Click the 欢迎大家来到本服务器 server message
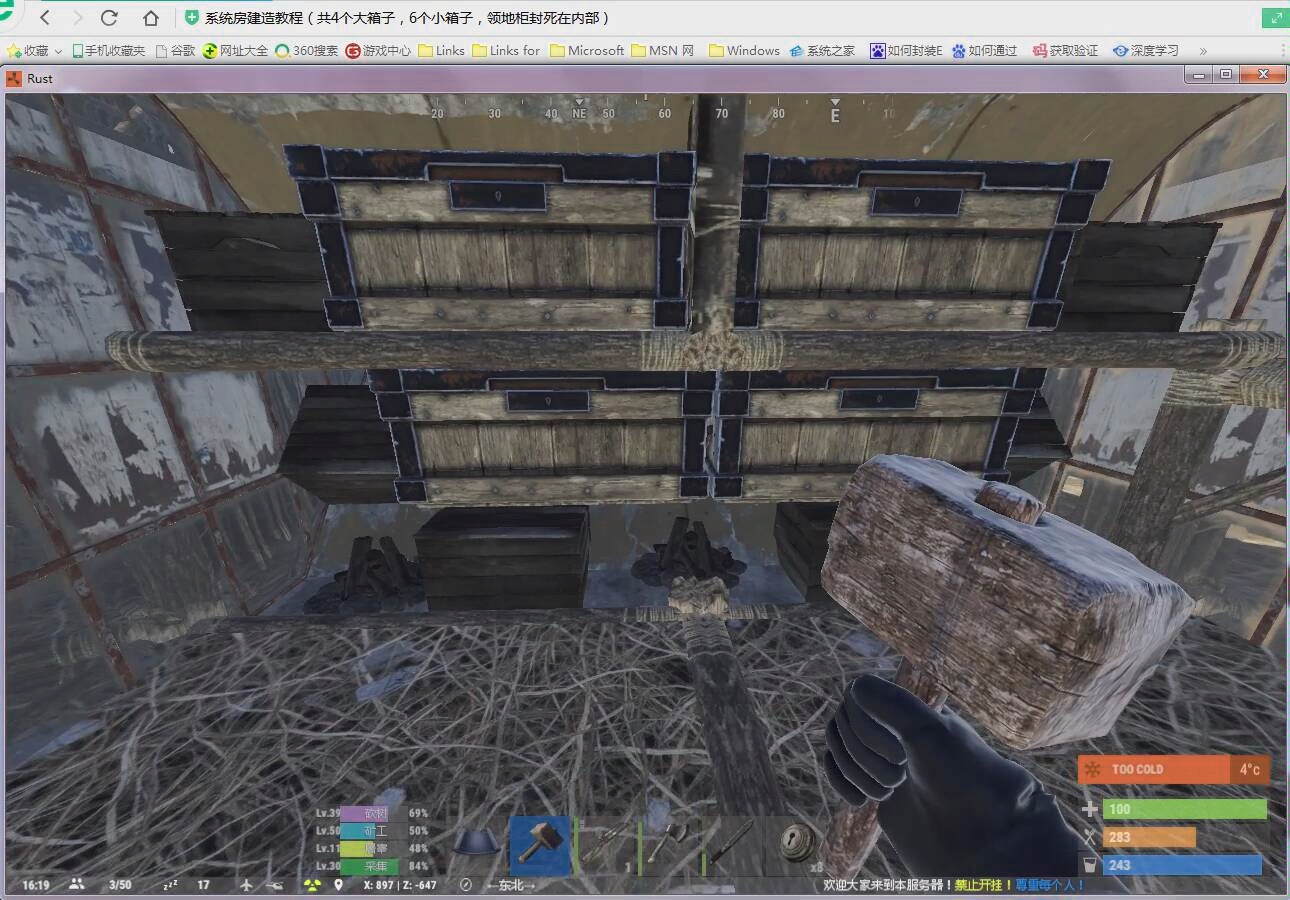This screenshot has height=900, width=1290. pos(886,885)
